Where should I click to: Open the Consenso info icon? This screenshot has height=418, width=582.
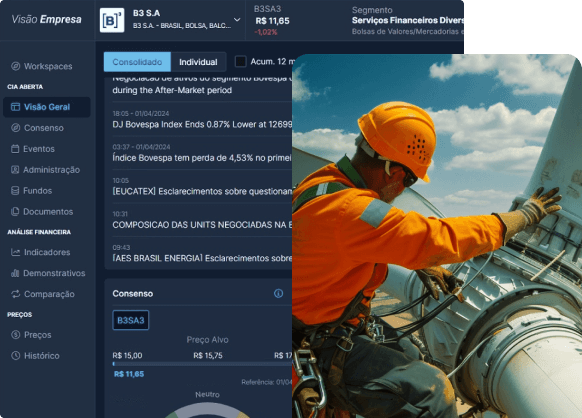coord(278,293)
